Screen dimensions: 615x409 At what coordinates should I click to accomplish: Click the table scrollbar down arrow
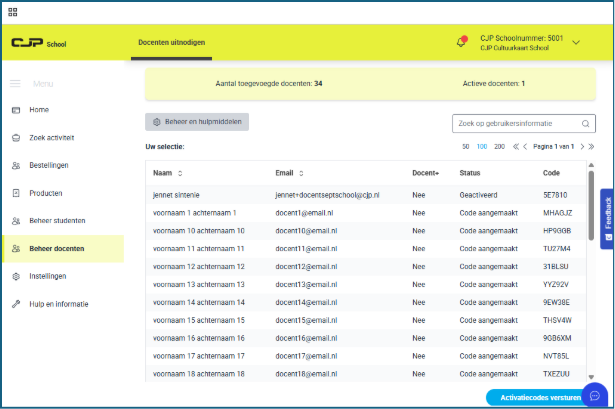[x=591, y=377]
